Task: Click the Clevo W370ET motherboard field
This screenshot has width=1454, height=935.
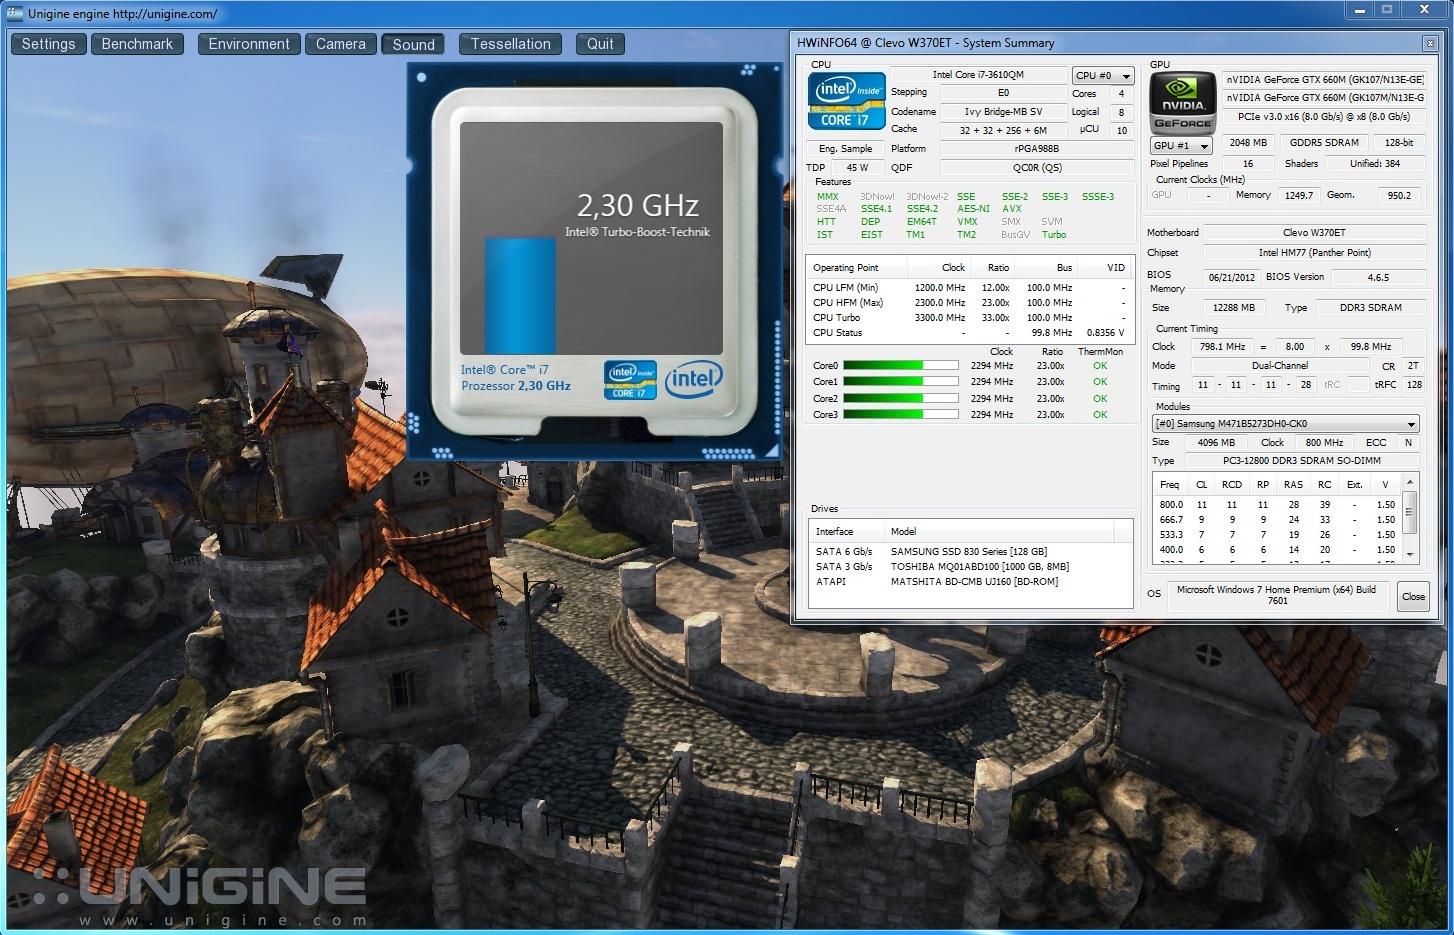Action: point(1314,233)
